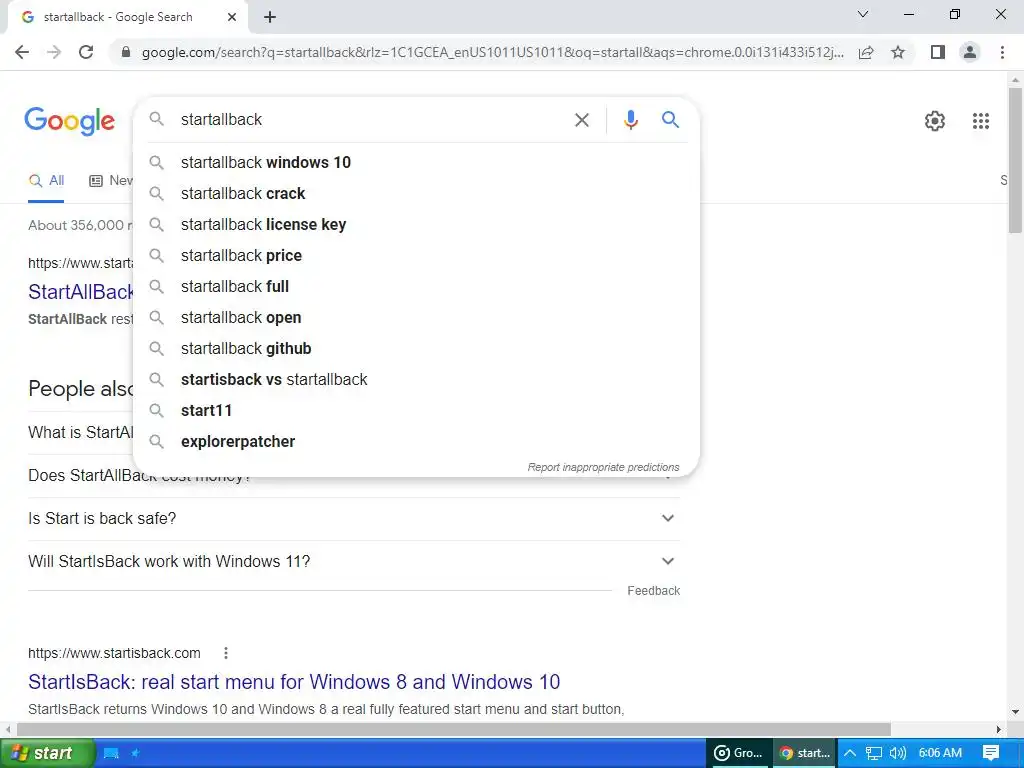Click the Feedback link
The image size is (1024, 768).
click(653, 590)
